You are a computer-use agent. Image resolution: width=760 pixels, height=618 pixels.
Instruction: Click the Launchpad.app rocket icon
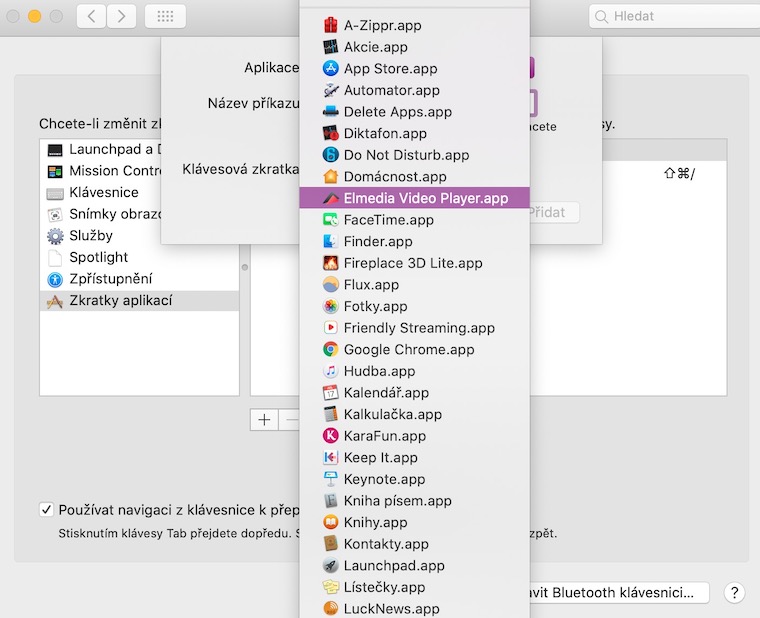[331, 565]
